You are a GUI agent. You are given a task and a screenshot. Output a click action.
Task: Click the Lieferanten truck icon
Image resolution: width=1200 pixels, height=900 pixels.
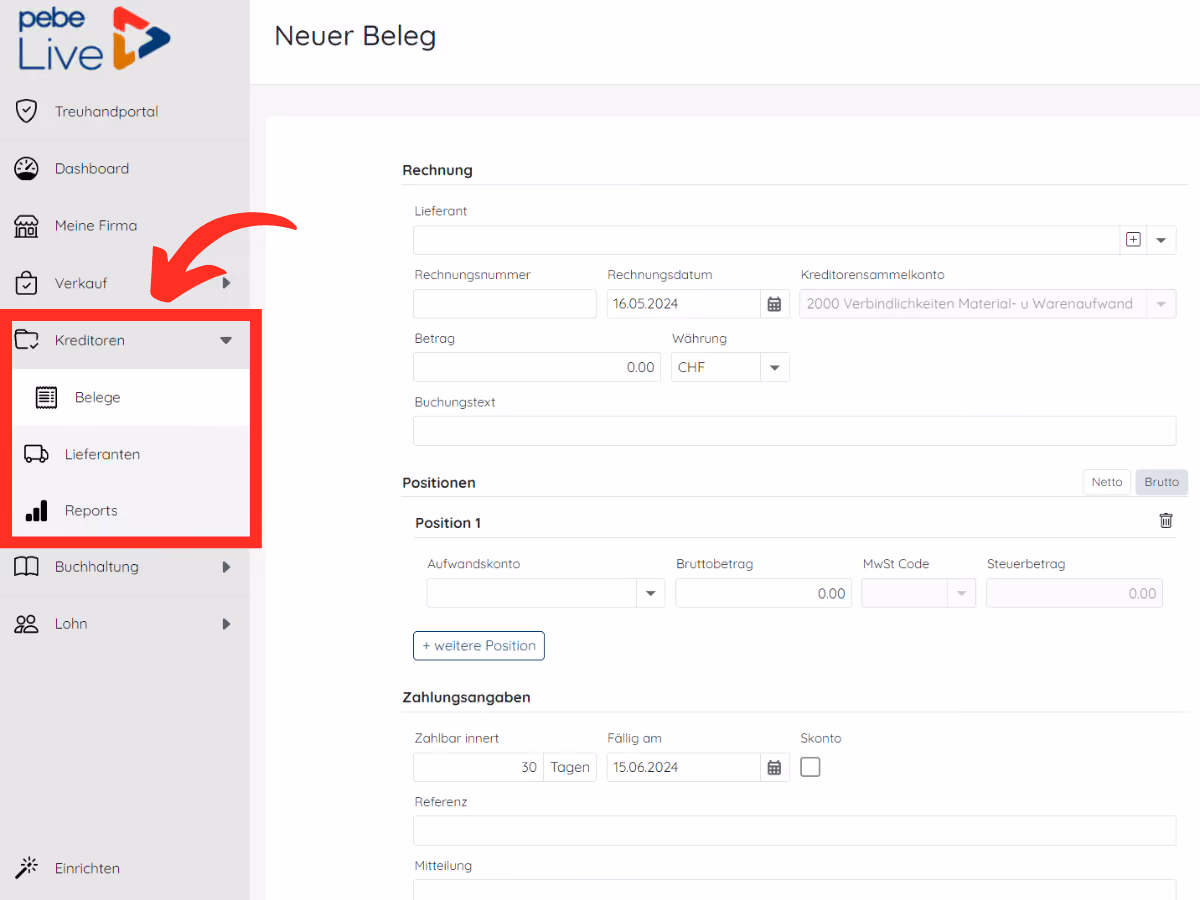point(36,454)
